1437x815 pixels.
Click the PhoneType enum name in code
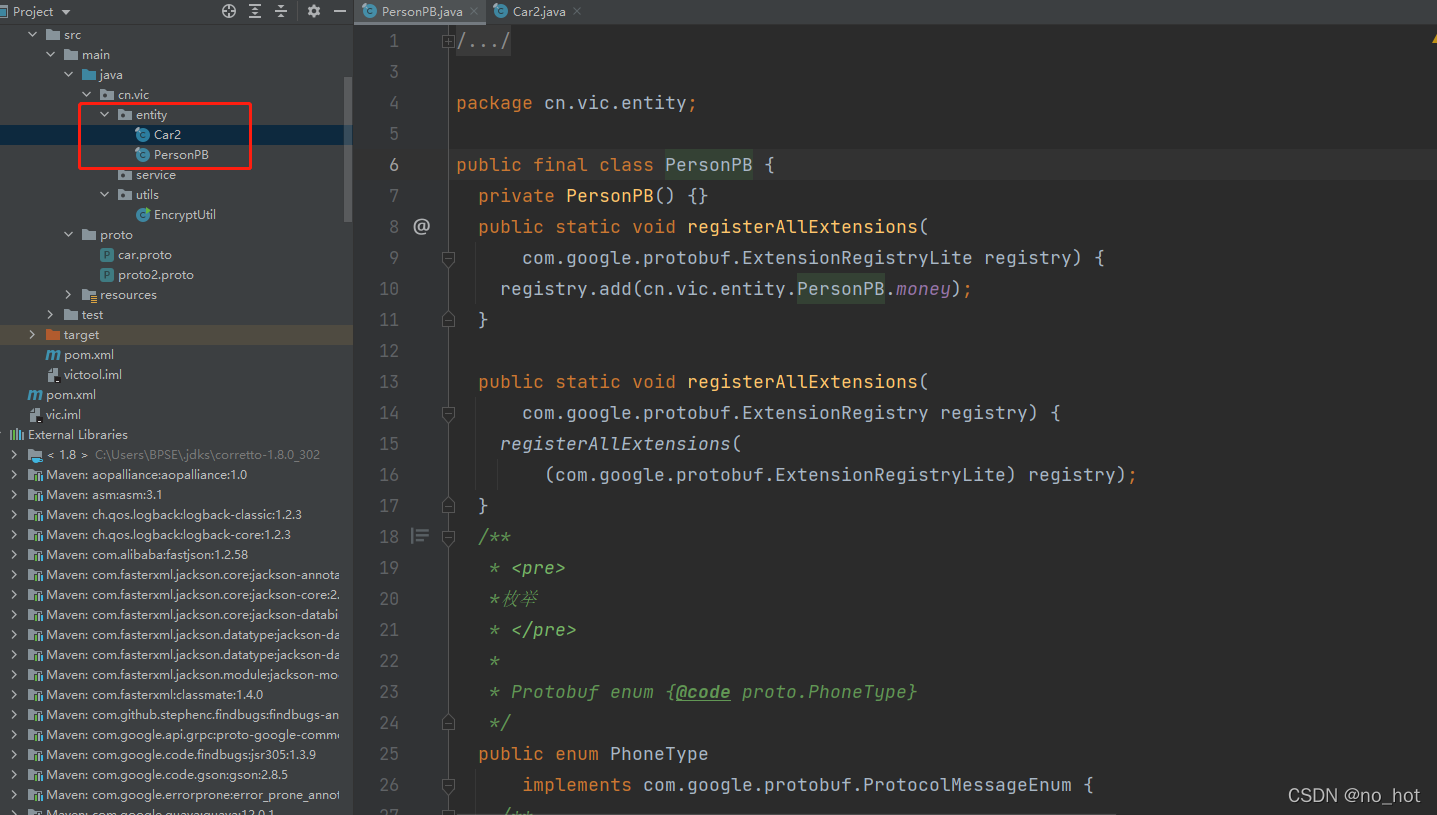pyautogui.click(x=659, y=754)
